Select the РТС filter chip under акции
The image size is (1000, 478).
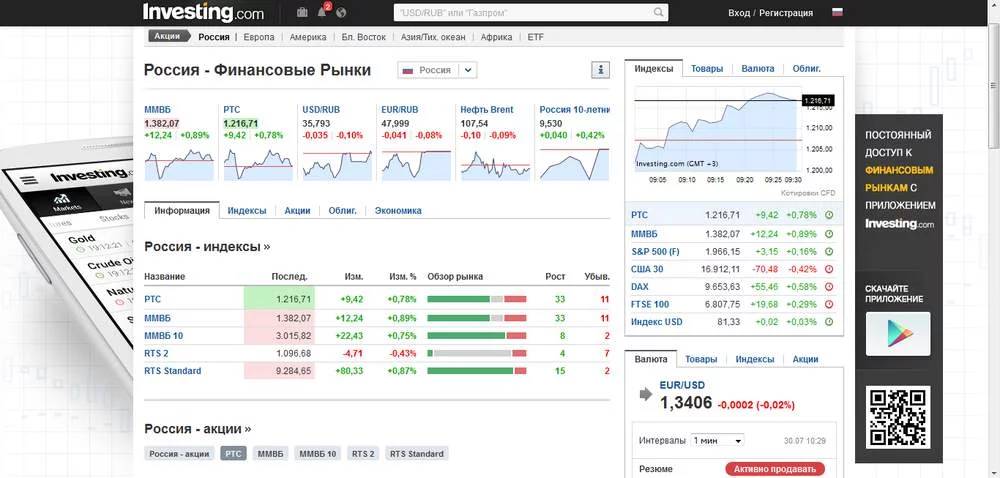(233, 454)
